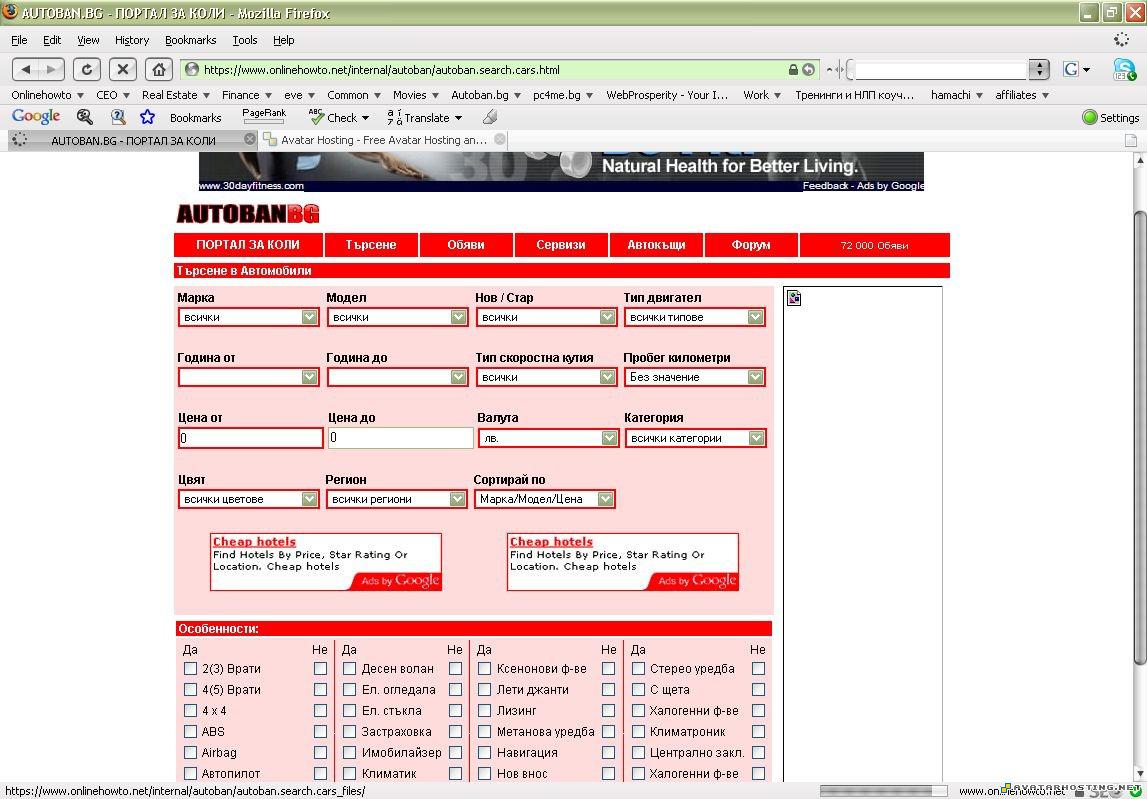
Task: Open the History menu
Action: coord(131,40)
